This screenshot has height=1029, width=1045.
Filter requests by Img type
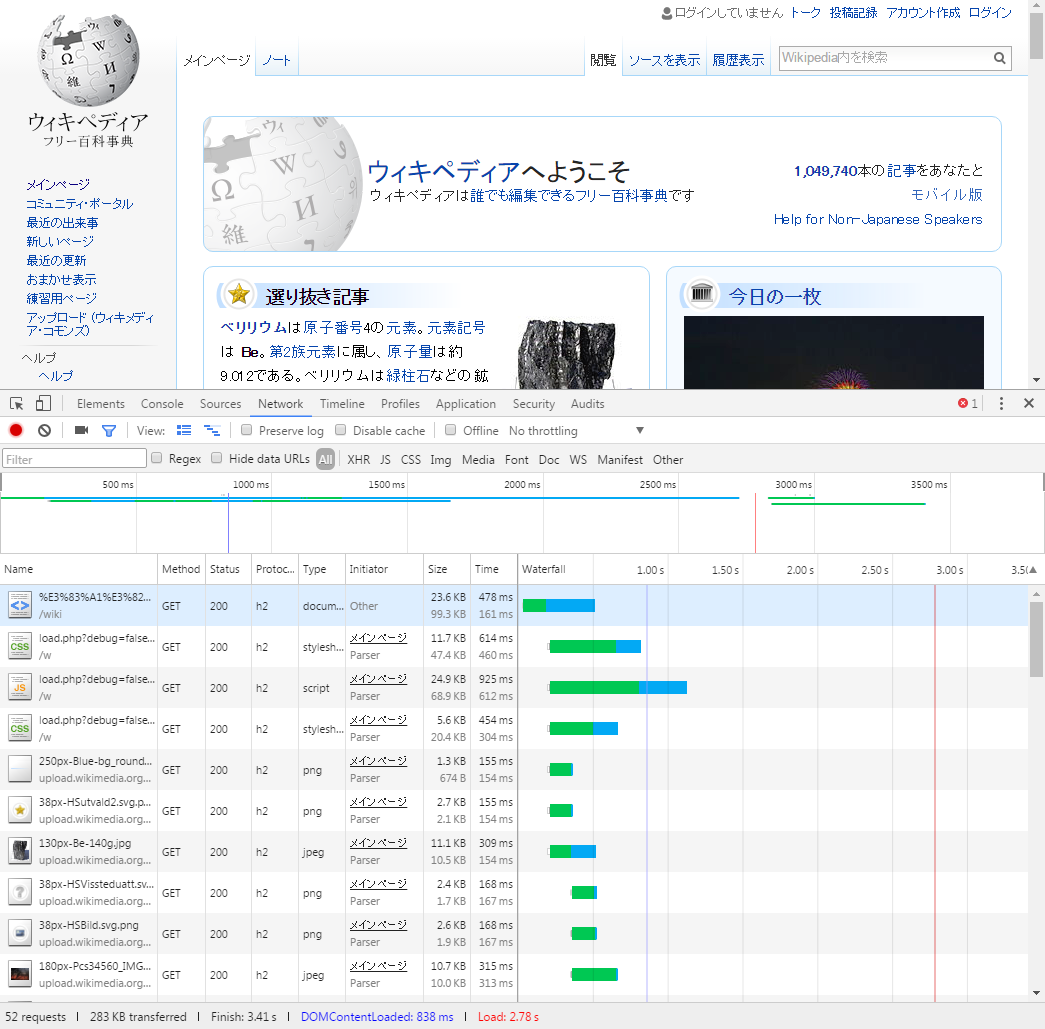click(x=441, y=460)
